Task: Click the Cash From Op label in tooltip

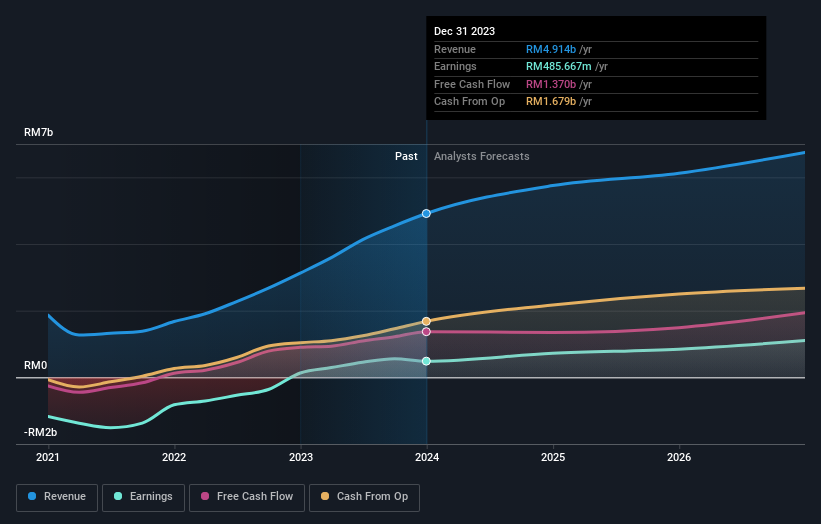Action: [470, 102]
